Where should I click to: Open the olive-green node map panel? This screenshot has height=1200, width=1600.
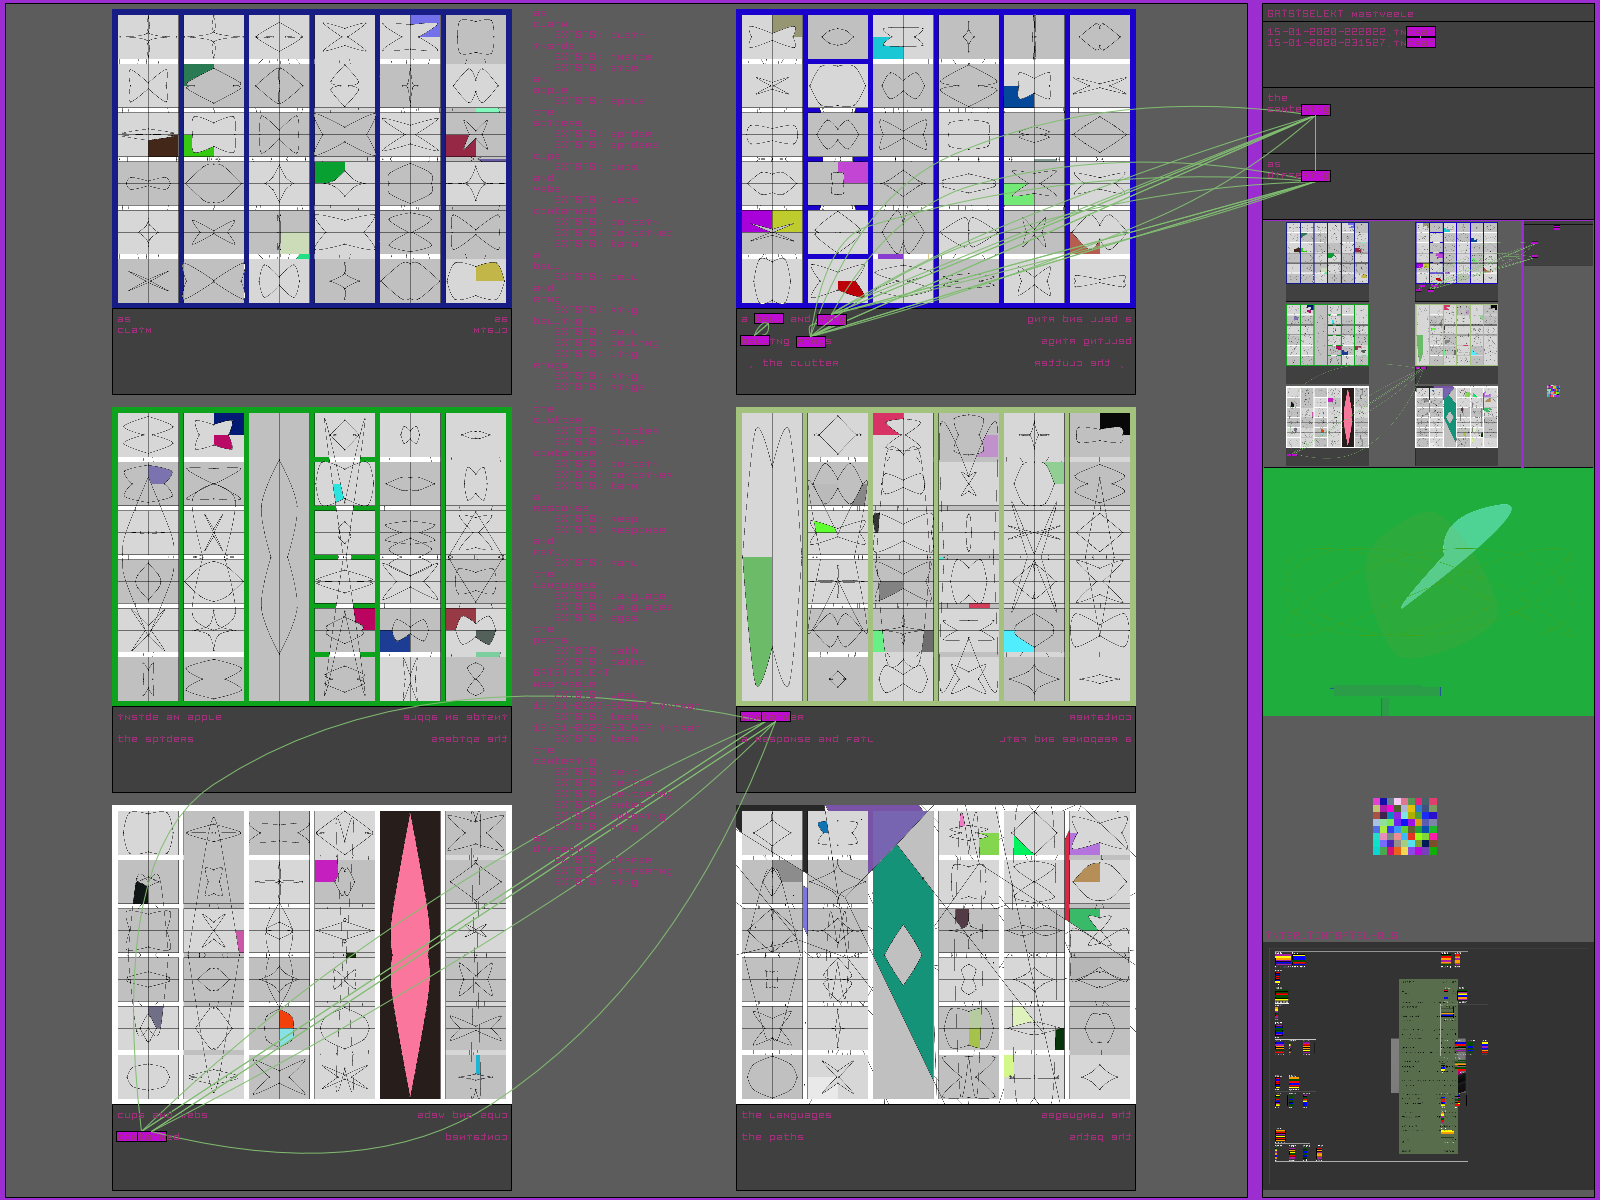1428,1066
